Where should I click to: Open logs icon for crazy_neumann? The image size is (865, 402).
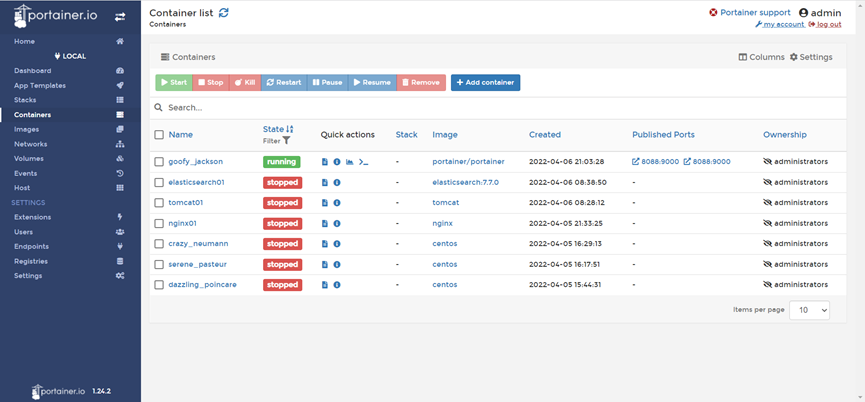[325, 244]
